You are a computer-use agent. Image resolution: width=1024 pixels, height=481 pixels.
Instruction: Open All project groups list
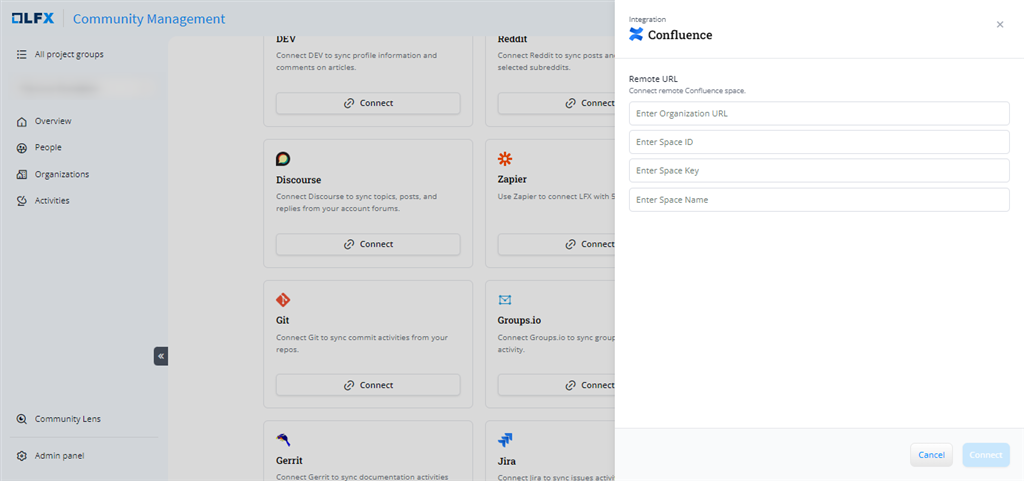[x=68, y=54]
